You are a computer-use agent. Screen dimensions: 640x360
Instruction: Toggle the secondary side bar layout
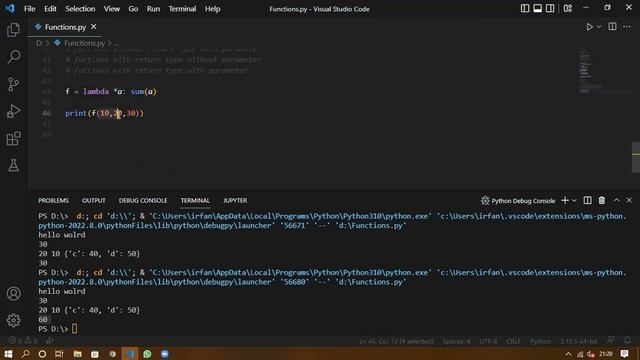550,9
